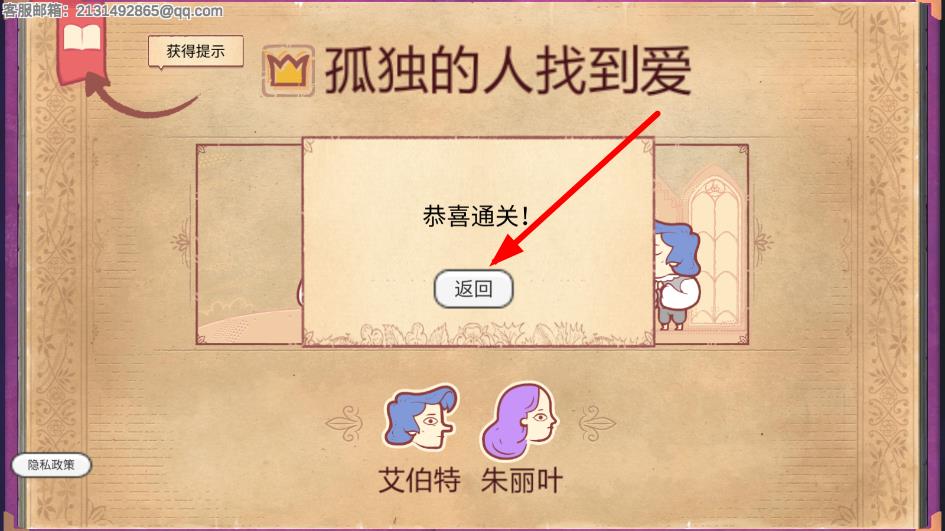Select the golden crown level icon

click(x=288, y=71)
